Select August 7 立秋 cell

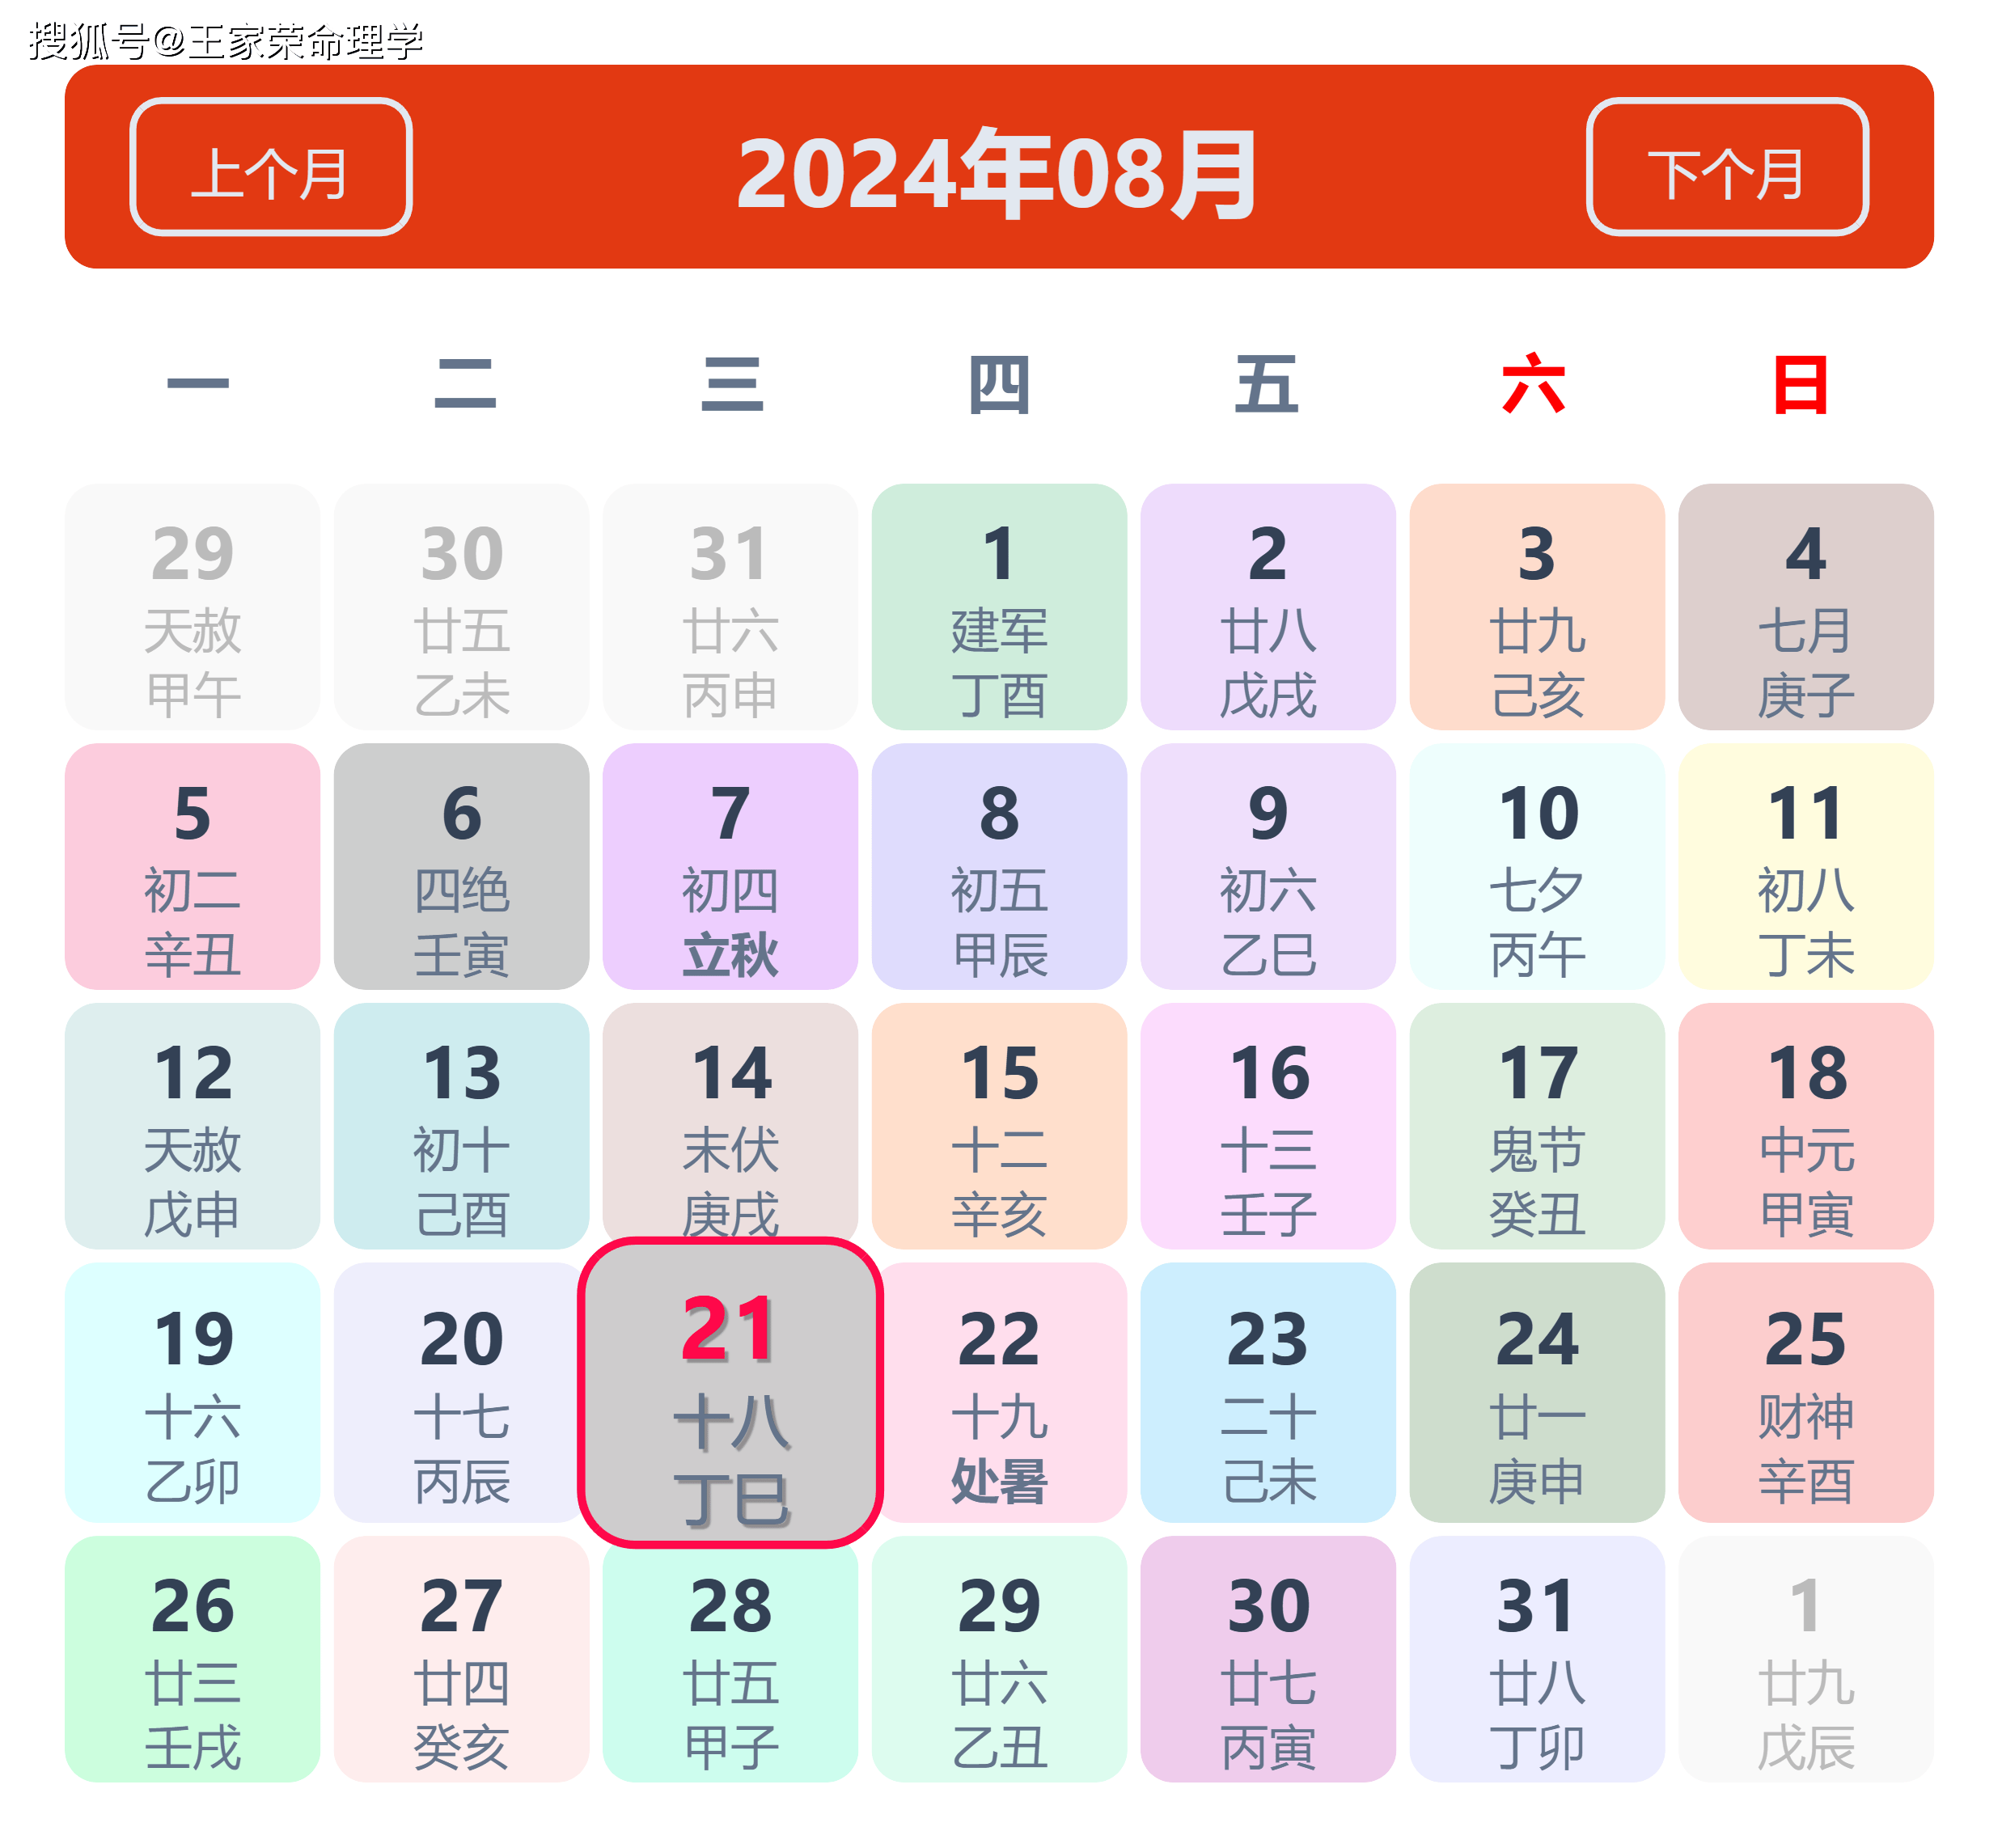(730, 867)
